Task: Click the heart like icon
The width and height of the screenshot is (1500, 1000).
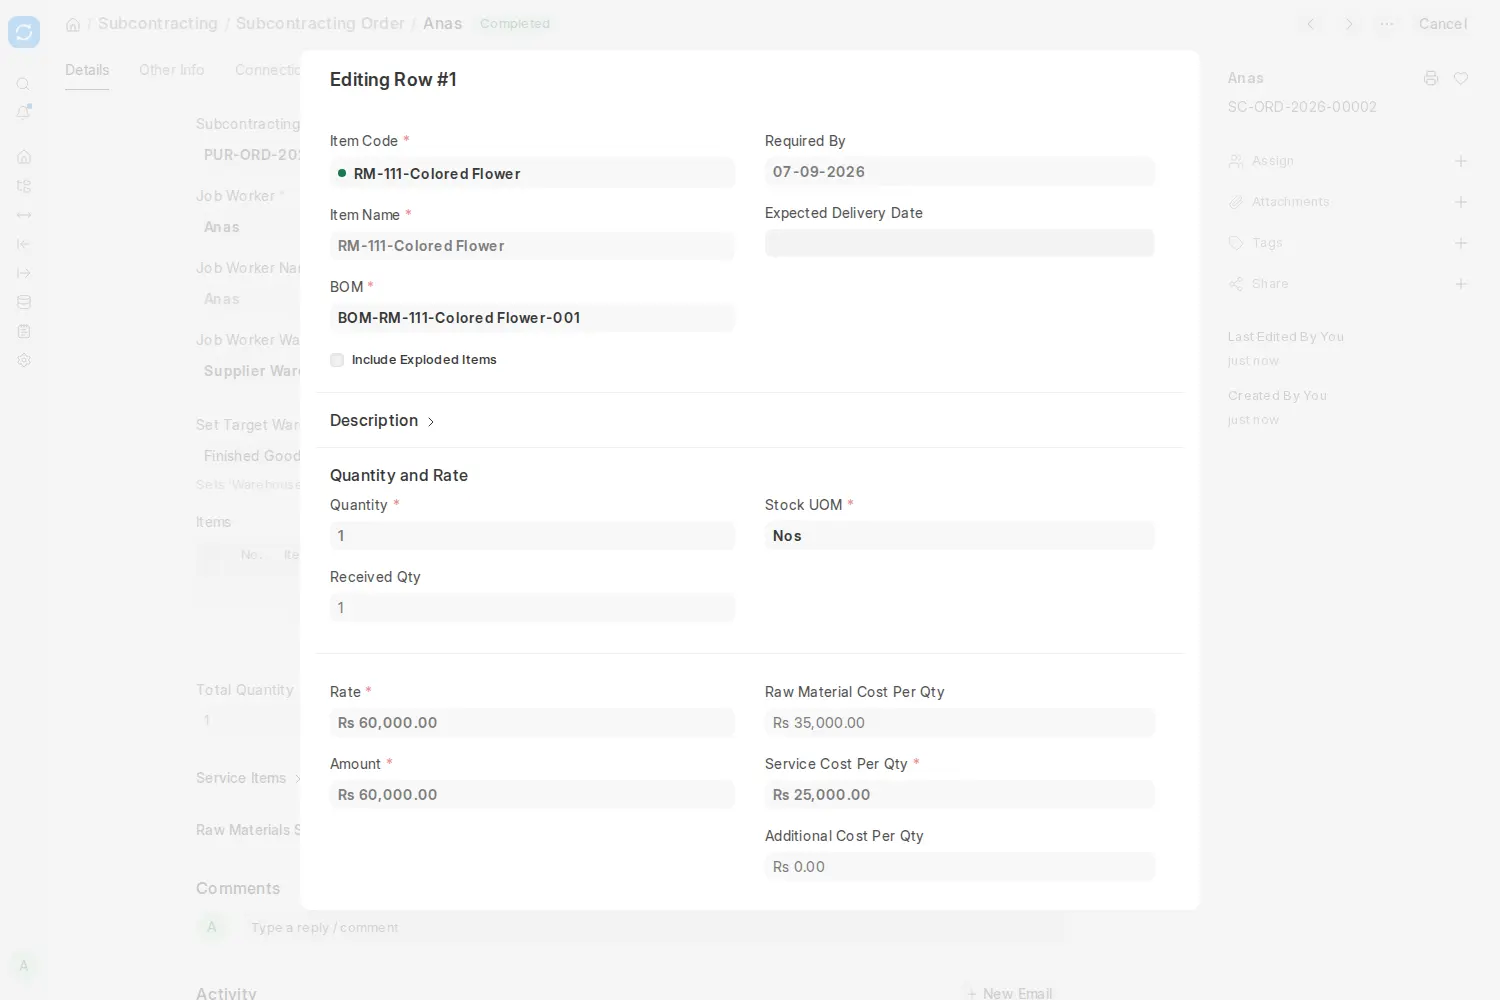Action: pos(1461,78)
